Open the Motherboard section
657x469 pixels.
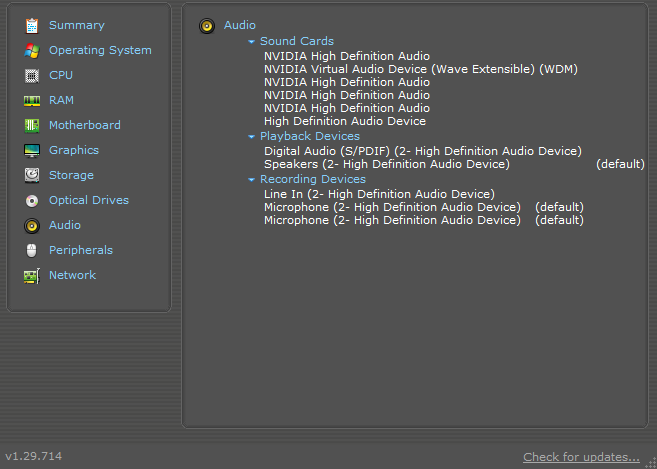[x=85, y=125]
